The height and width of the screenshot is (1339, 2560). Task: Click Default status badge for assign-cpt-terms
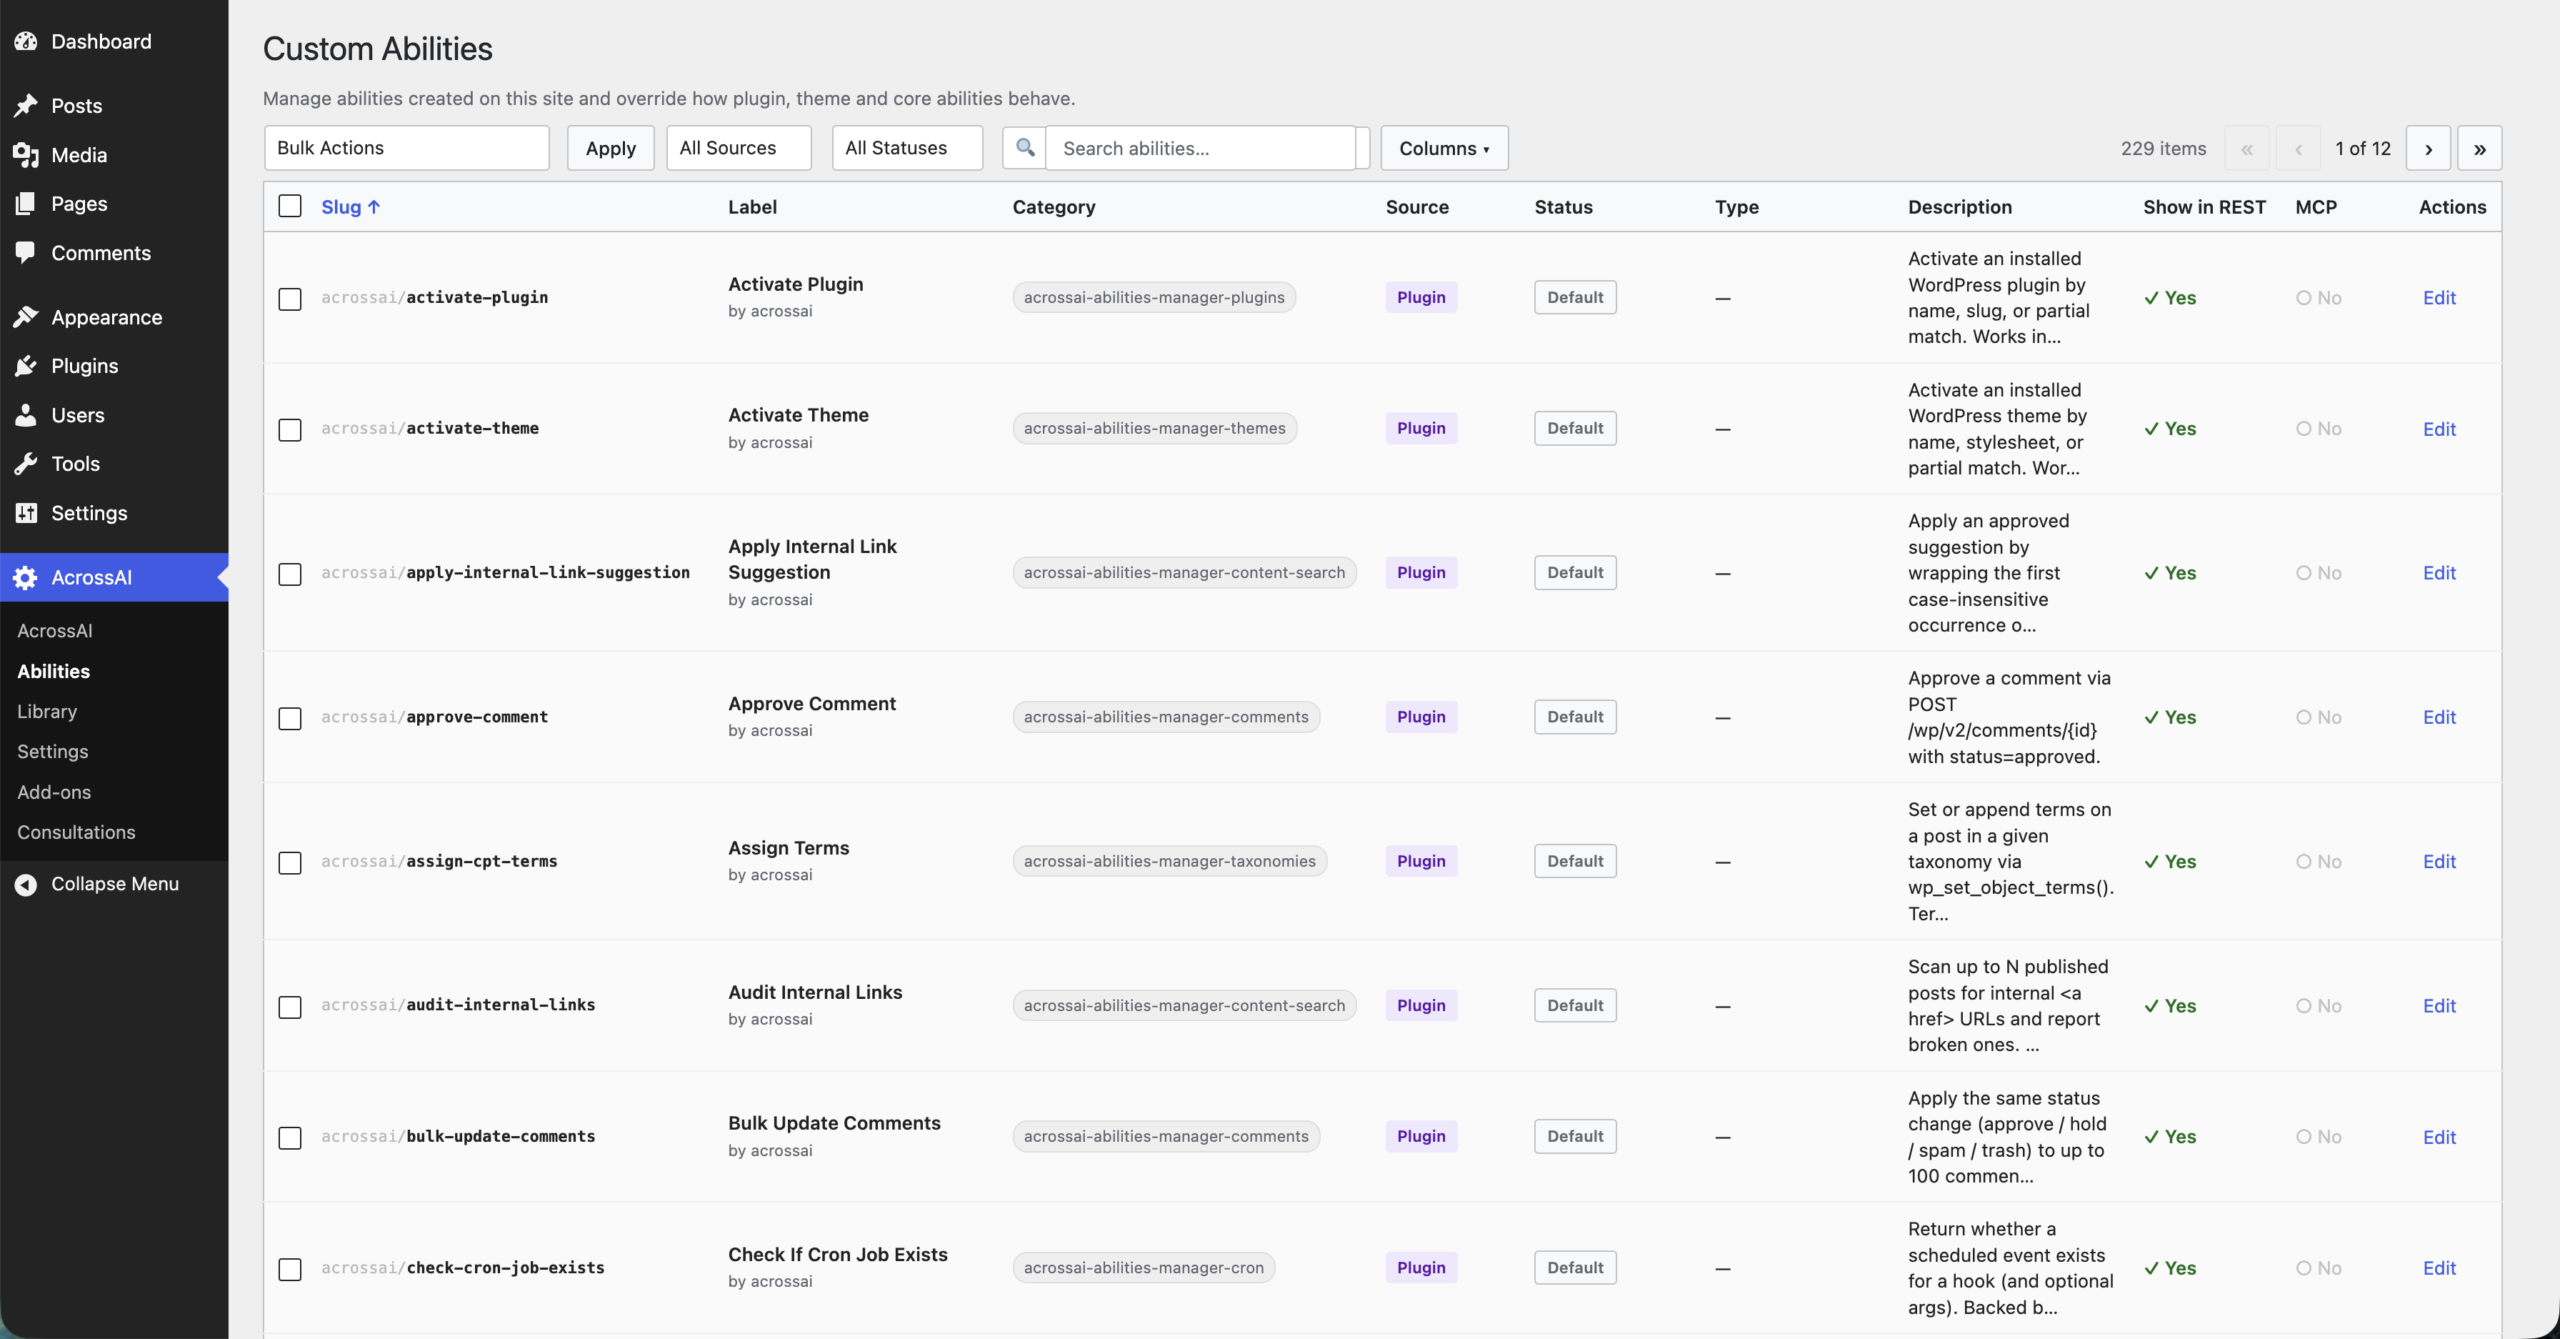point(1575,861)
